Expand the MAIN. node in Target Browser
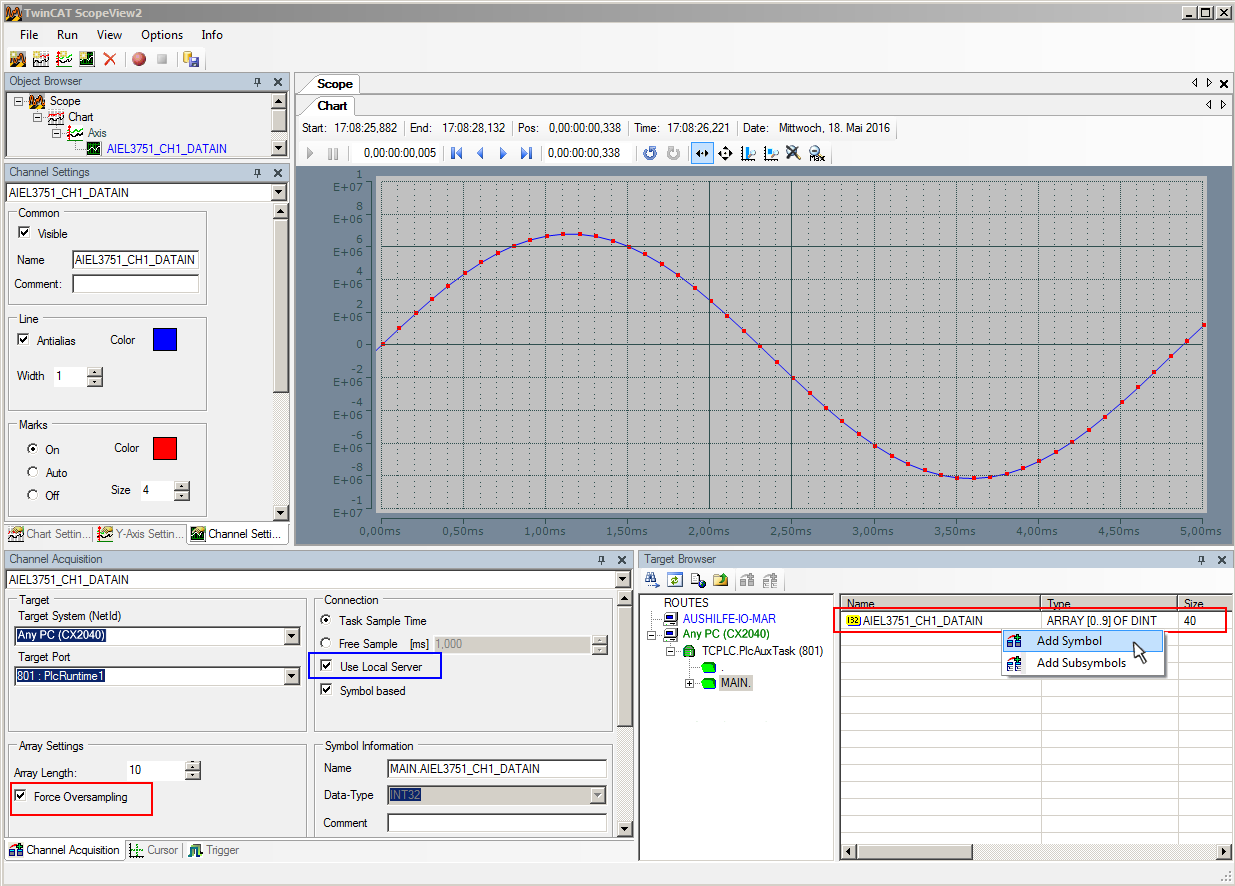Viewport: 1235px width, 886px height. click(690, 683)
